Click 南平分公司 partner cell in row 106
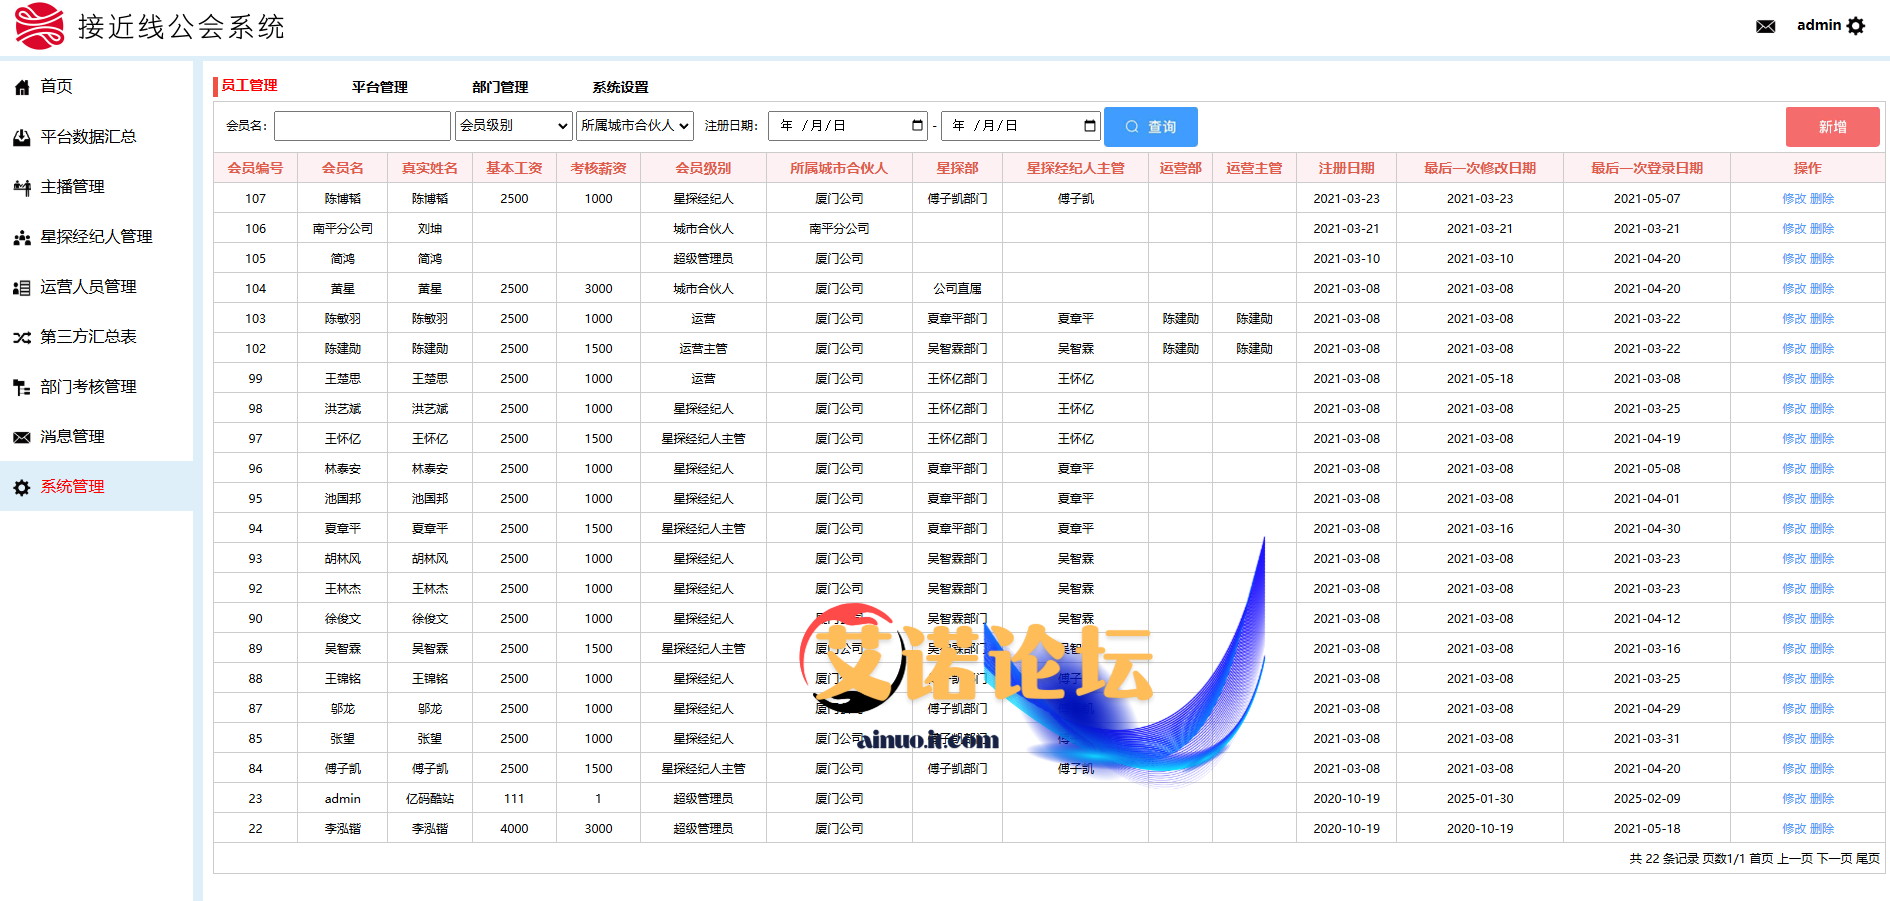Screen dimensions: 1890x901 click(x=839, y=229)
